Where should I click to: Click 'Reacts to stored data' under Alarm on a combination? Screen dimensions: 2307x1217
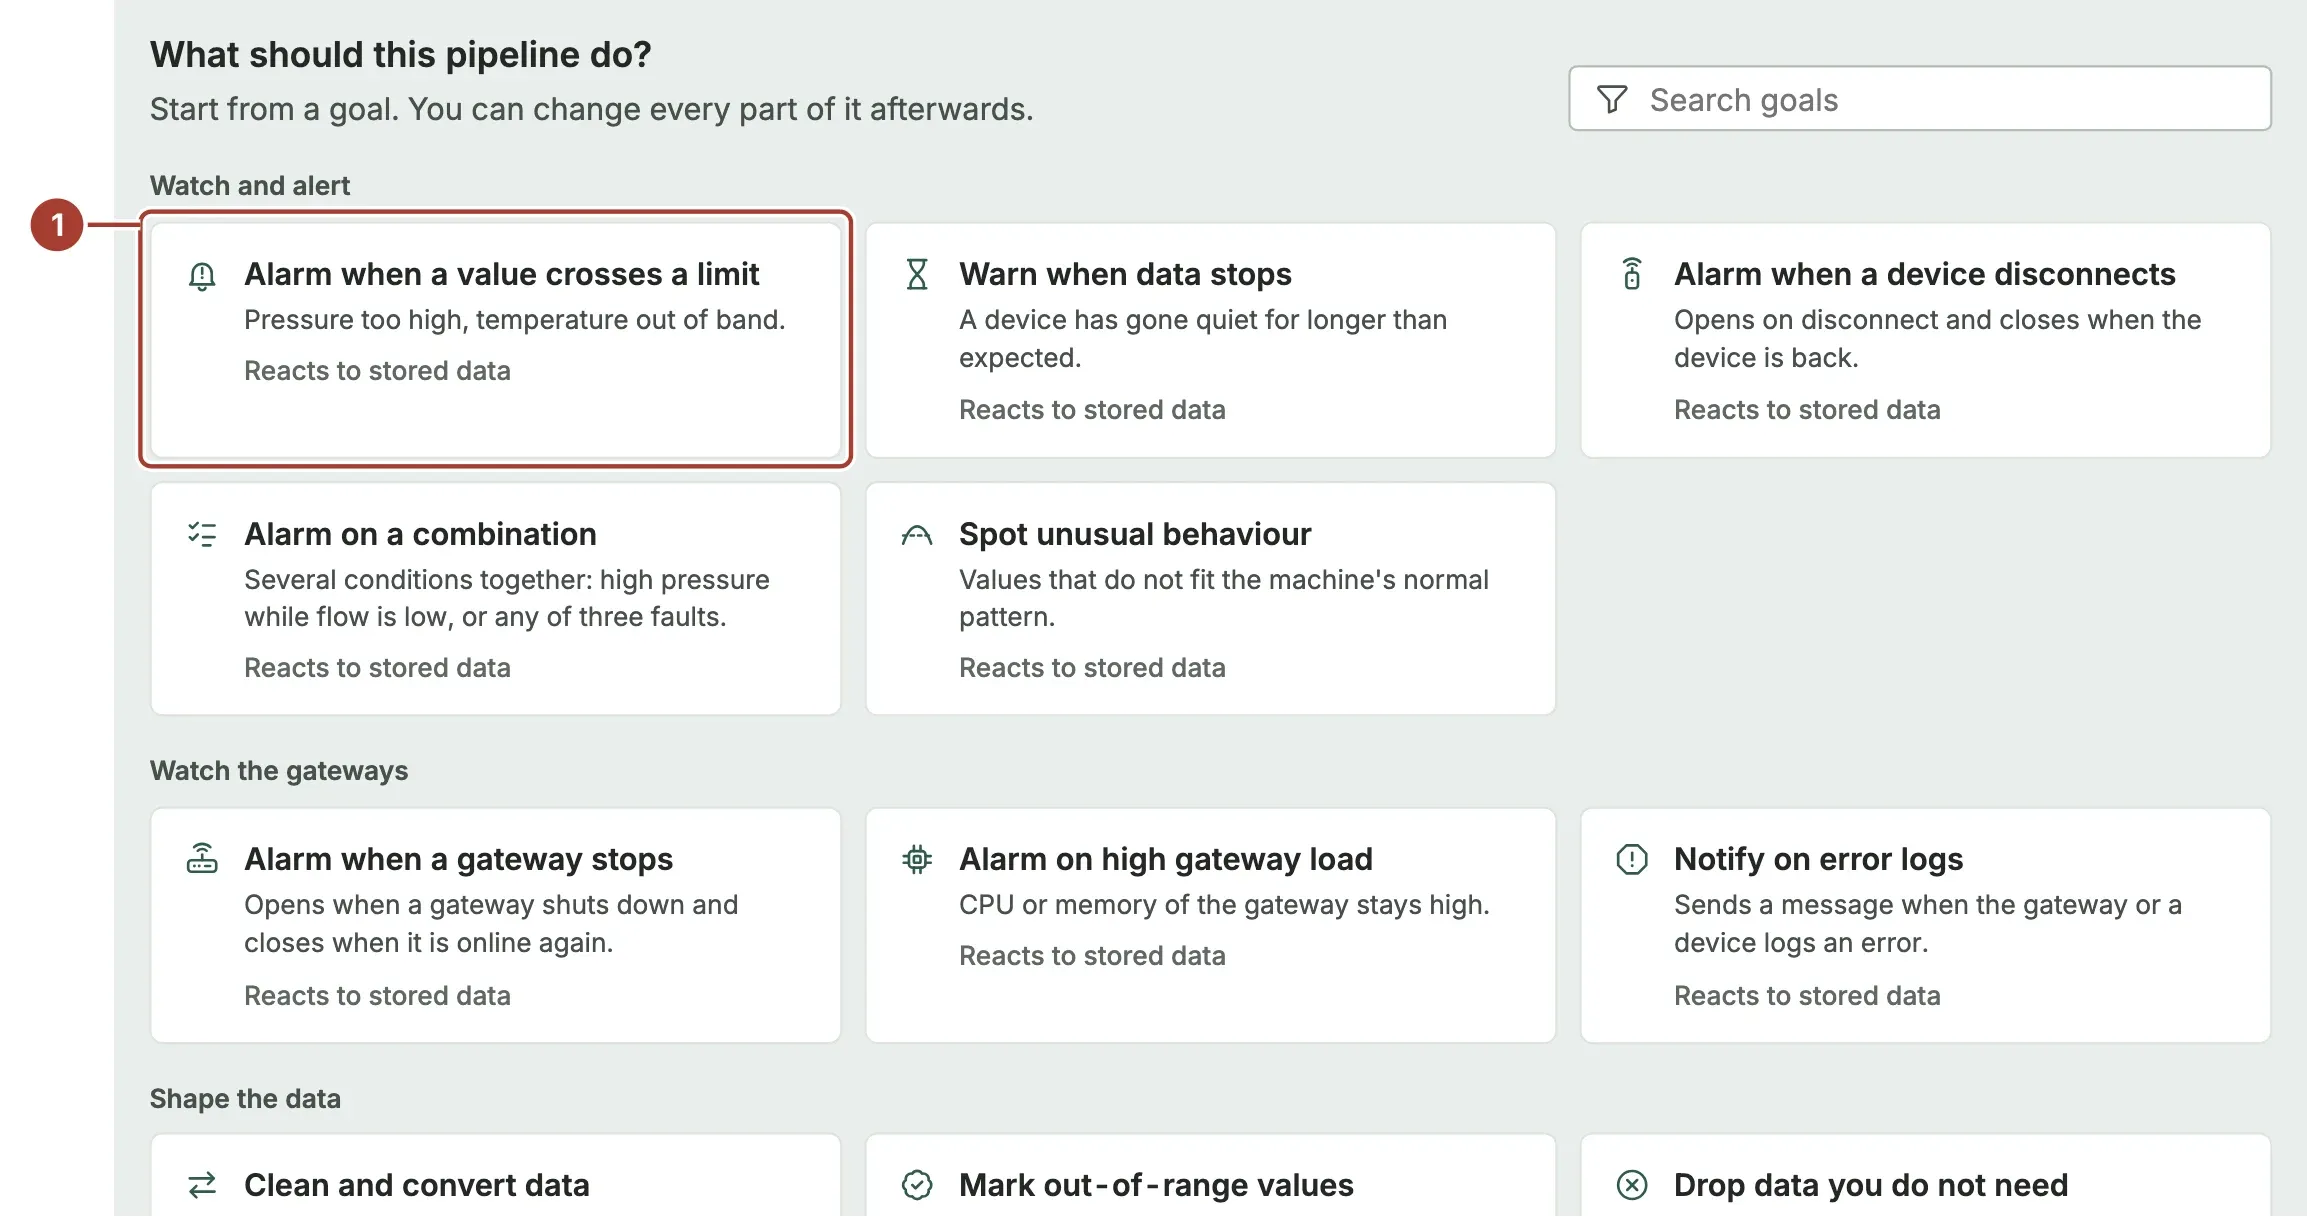point(377,668)
